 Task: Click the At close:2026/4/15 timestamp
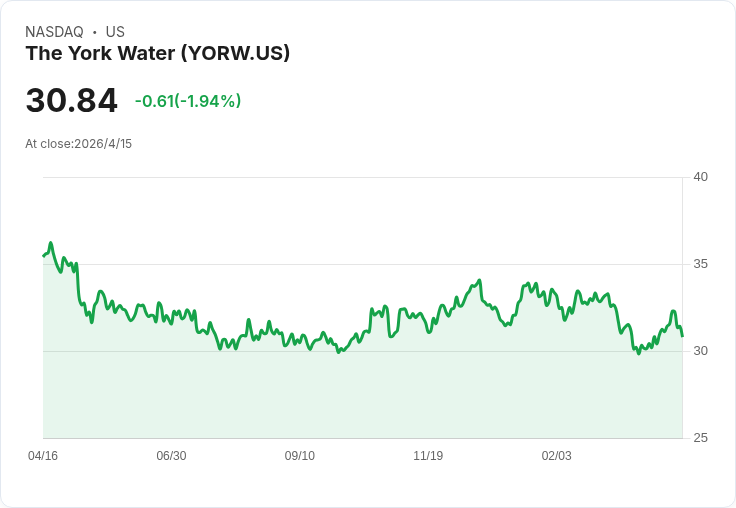[x=78, y=144]
